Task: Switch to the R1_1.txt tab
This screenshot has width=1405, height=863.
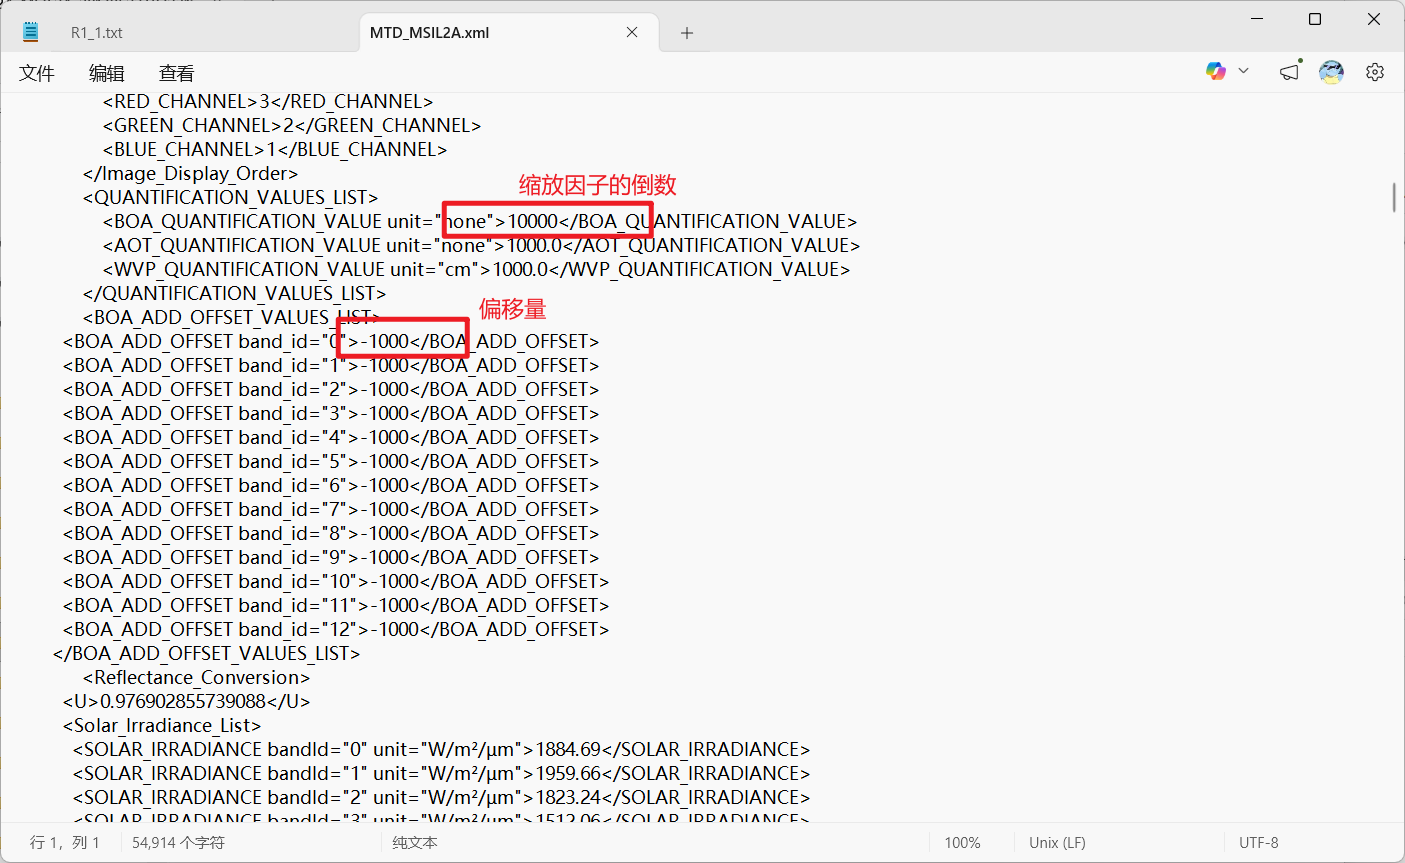Action: tap(97, 32)
